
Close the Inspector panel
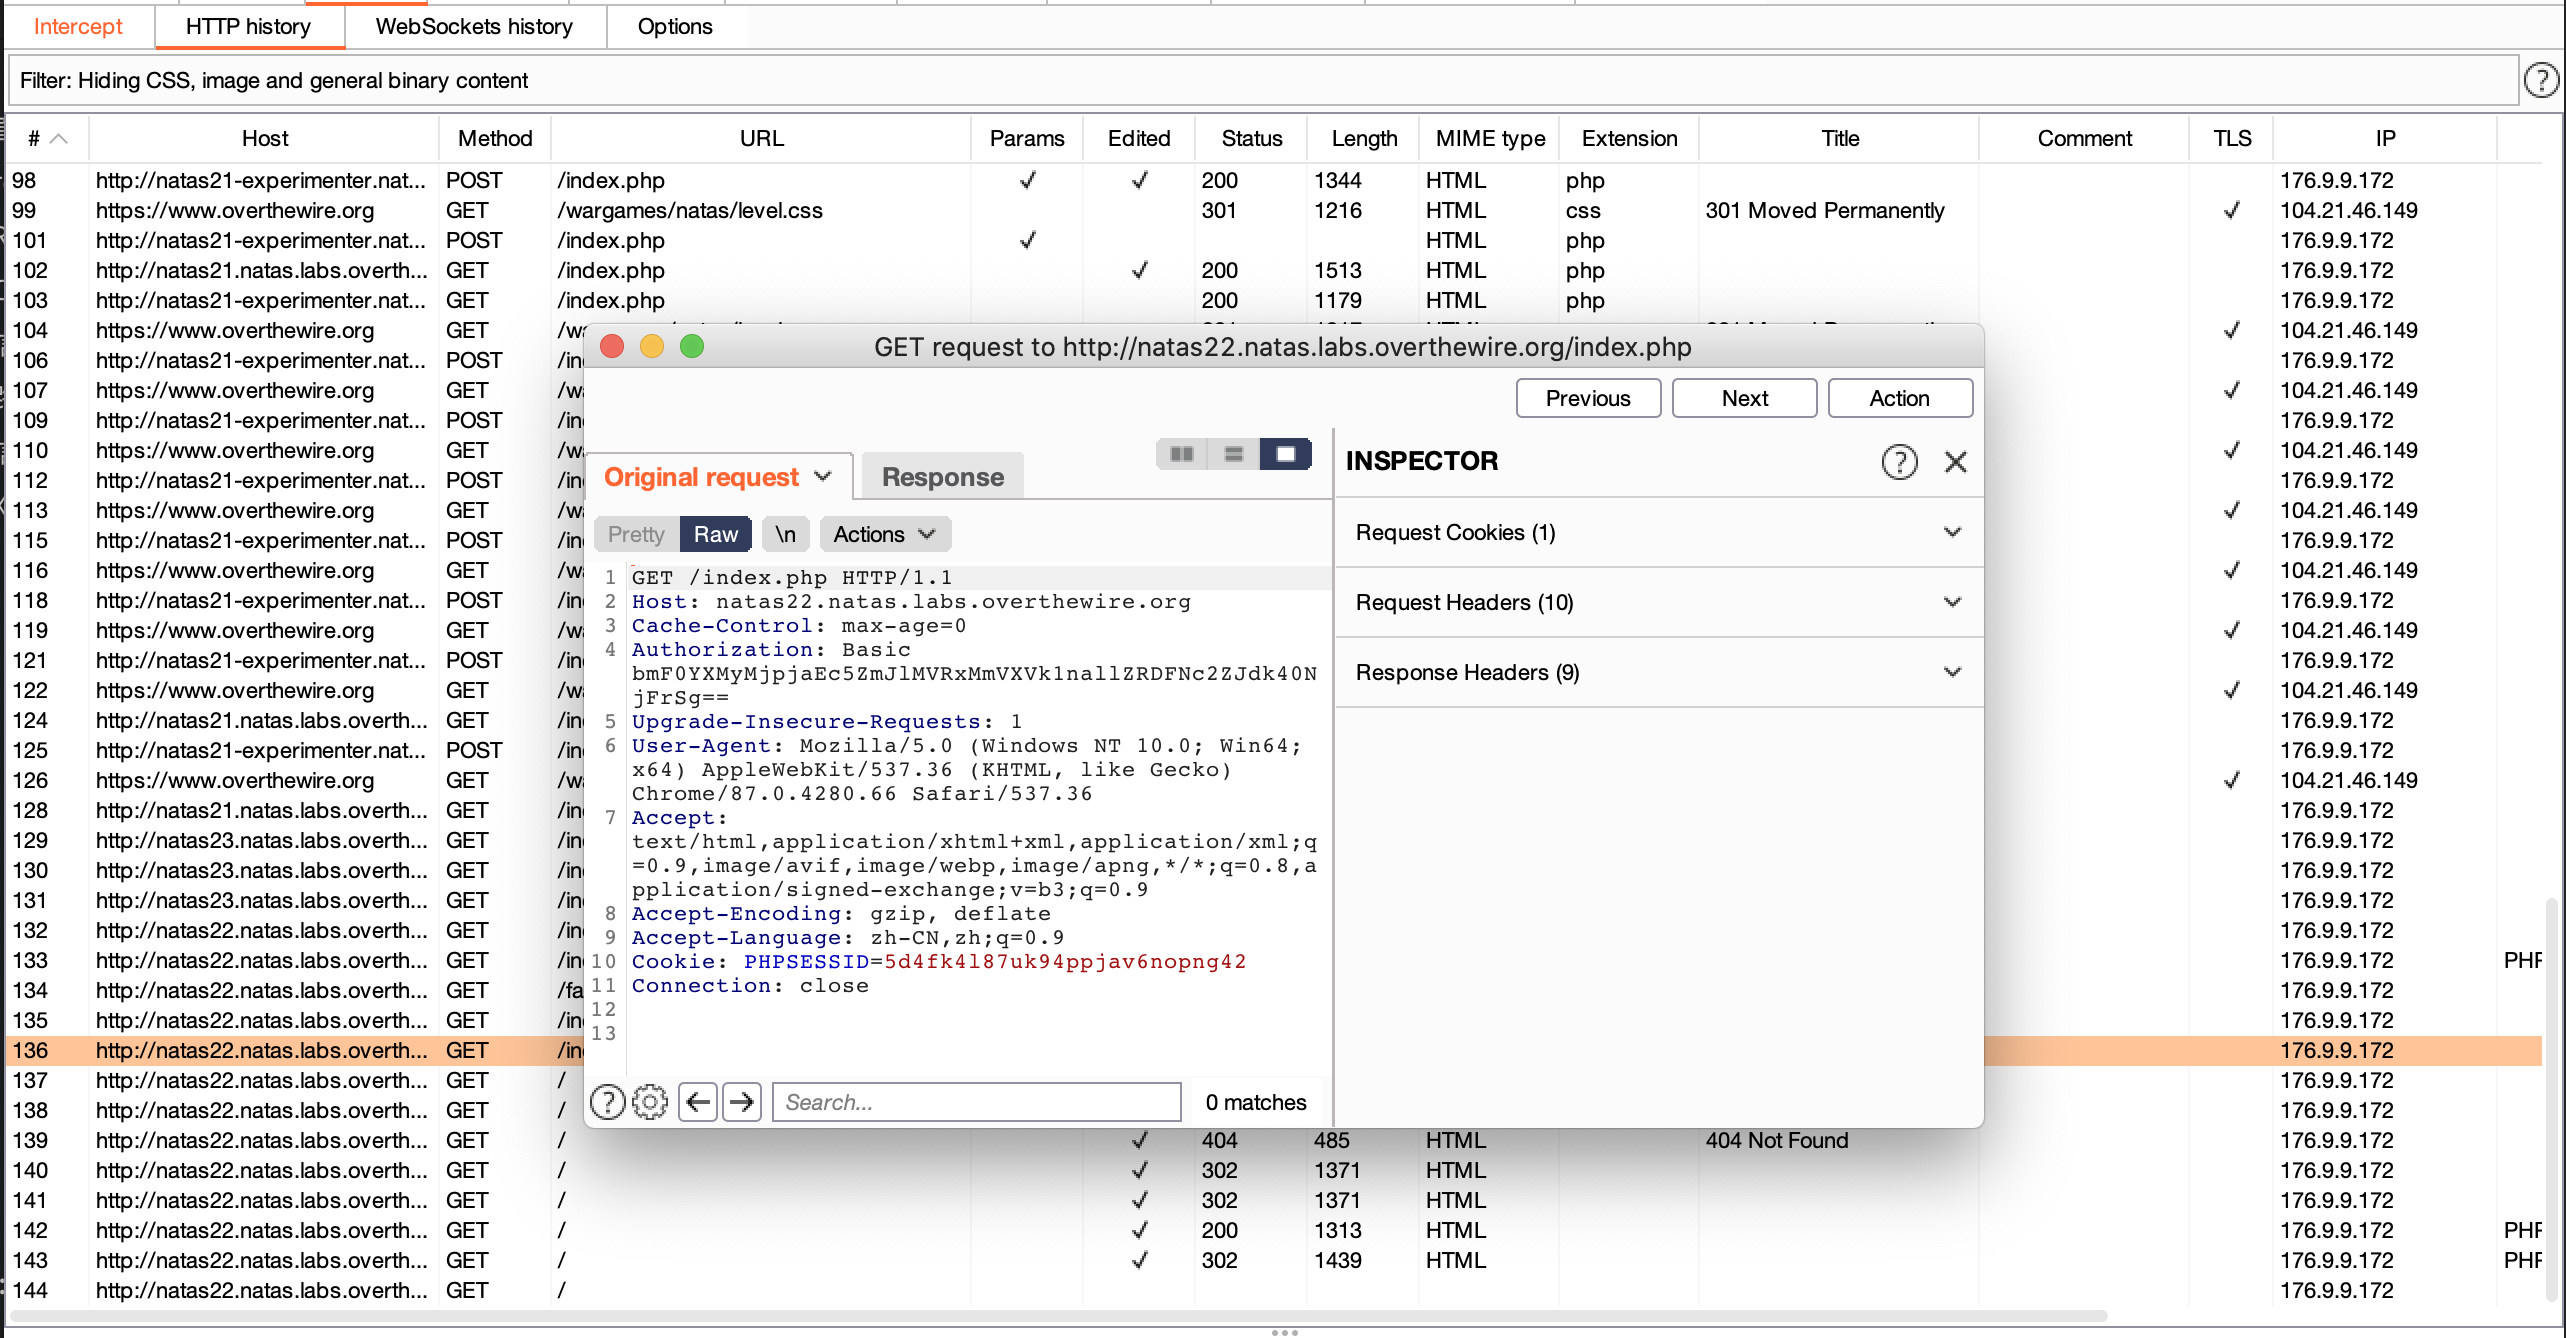1956,461
